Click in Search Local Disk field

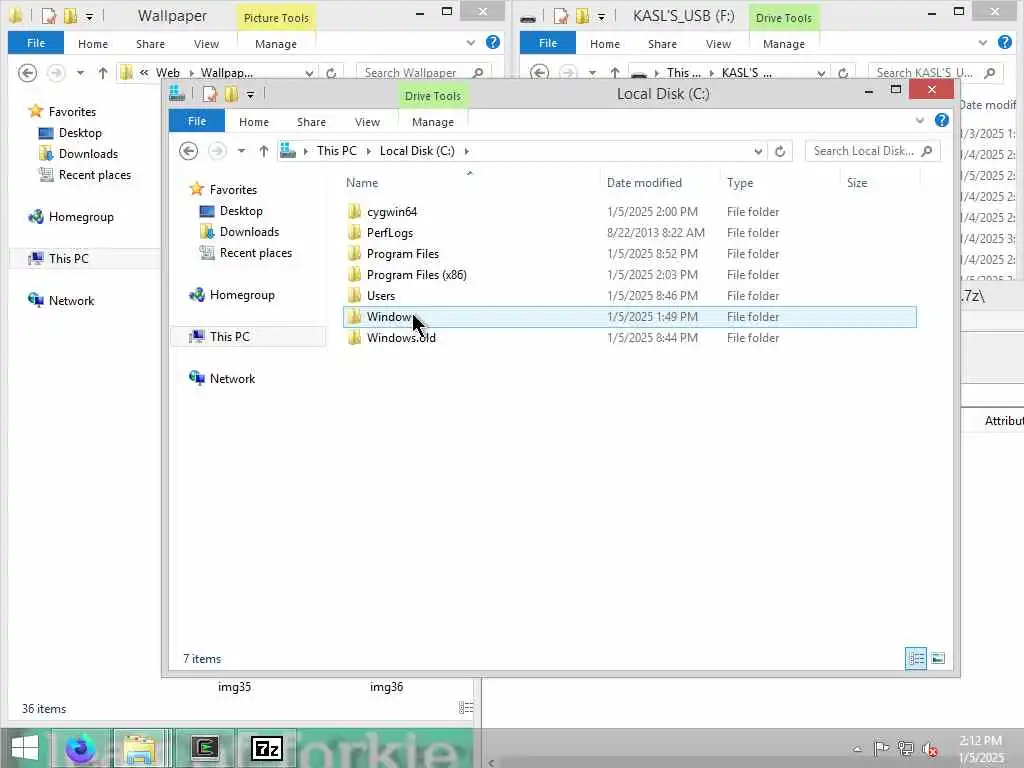[872, 151]
